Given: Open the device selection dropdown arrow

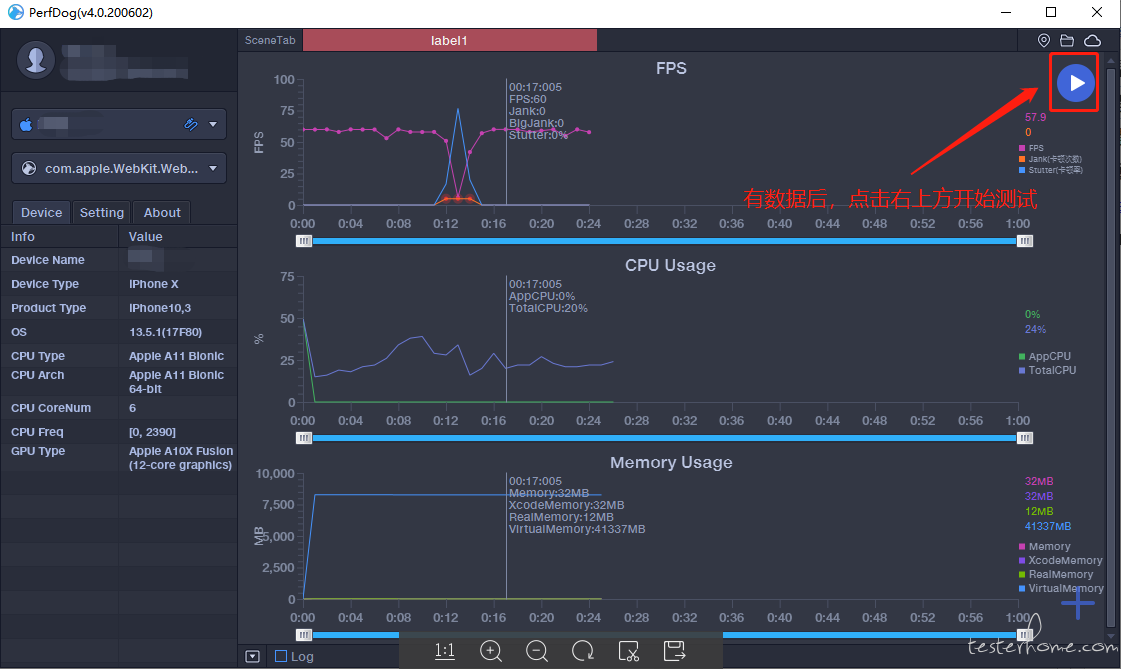Looking at the screenshot, I should [213, 124].
